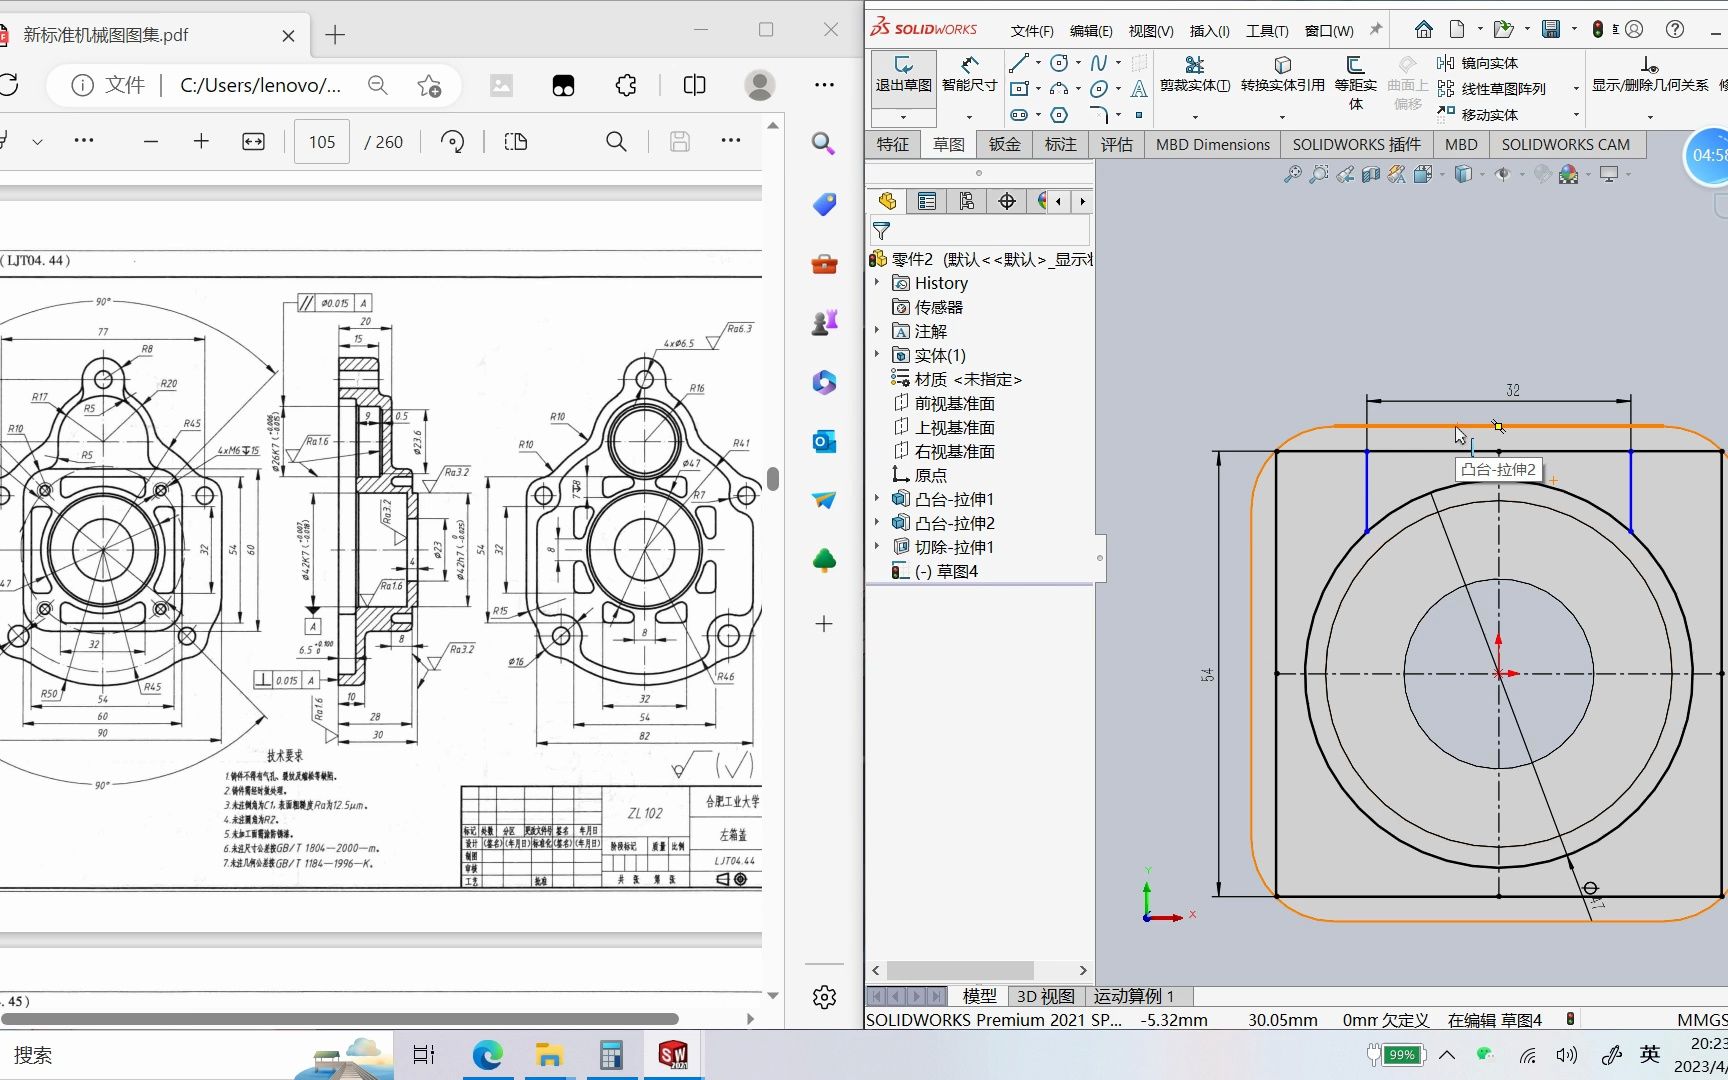Open the 工具(T) menu

(x=1267, y=31)
